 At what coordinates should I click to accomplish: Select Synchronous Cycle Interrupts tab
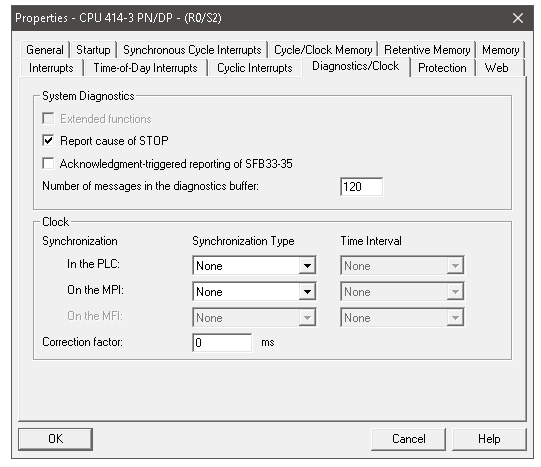192,50
